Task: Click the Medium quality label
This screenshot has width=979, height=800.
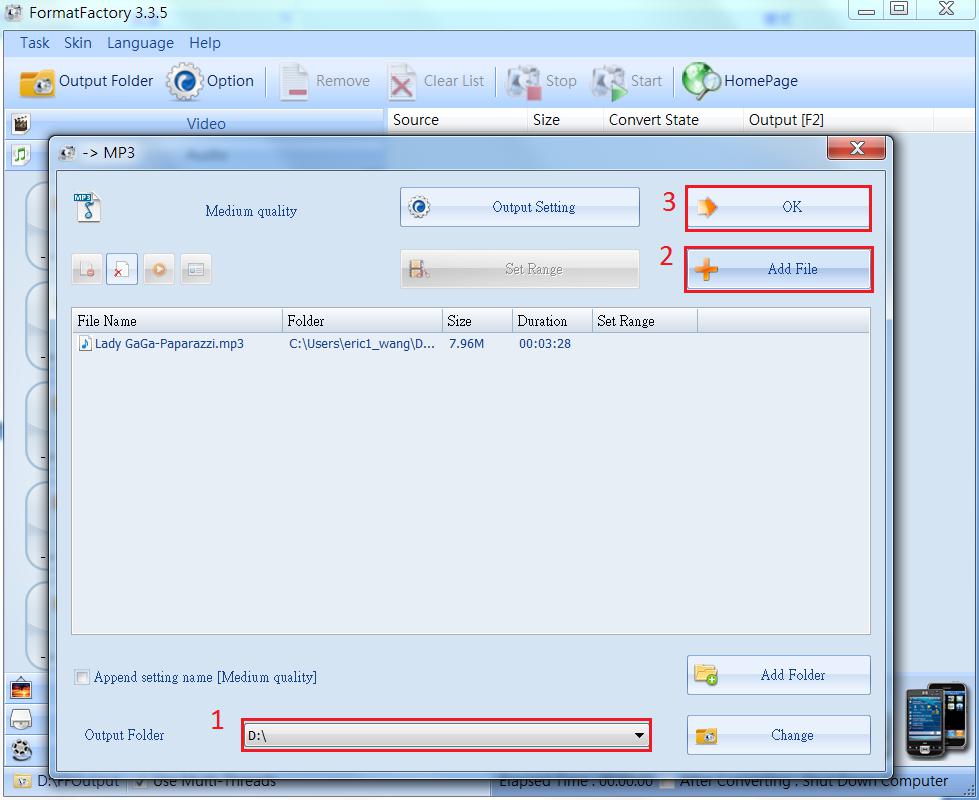Action: tap(251, 211)
